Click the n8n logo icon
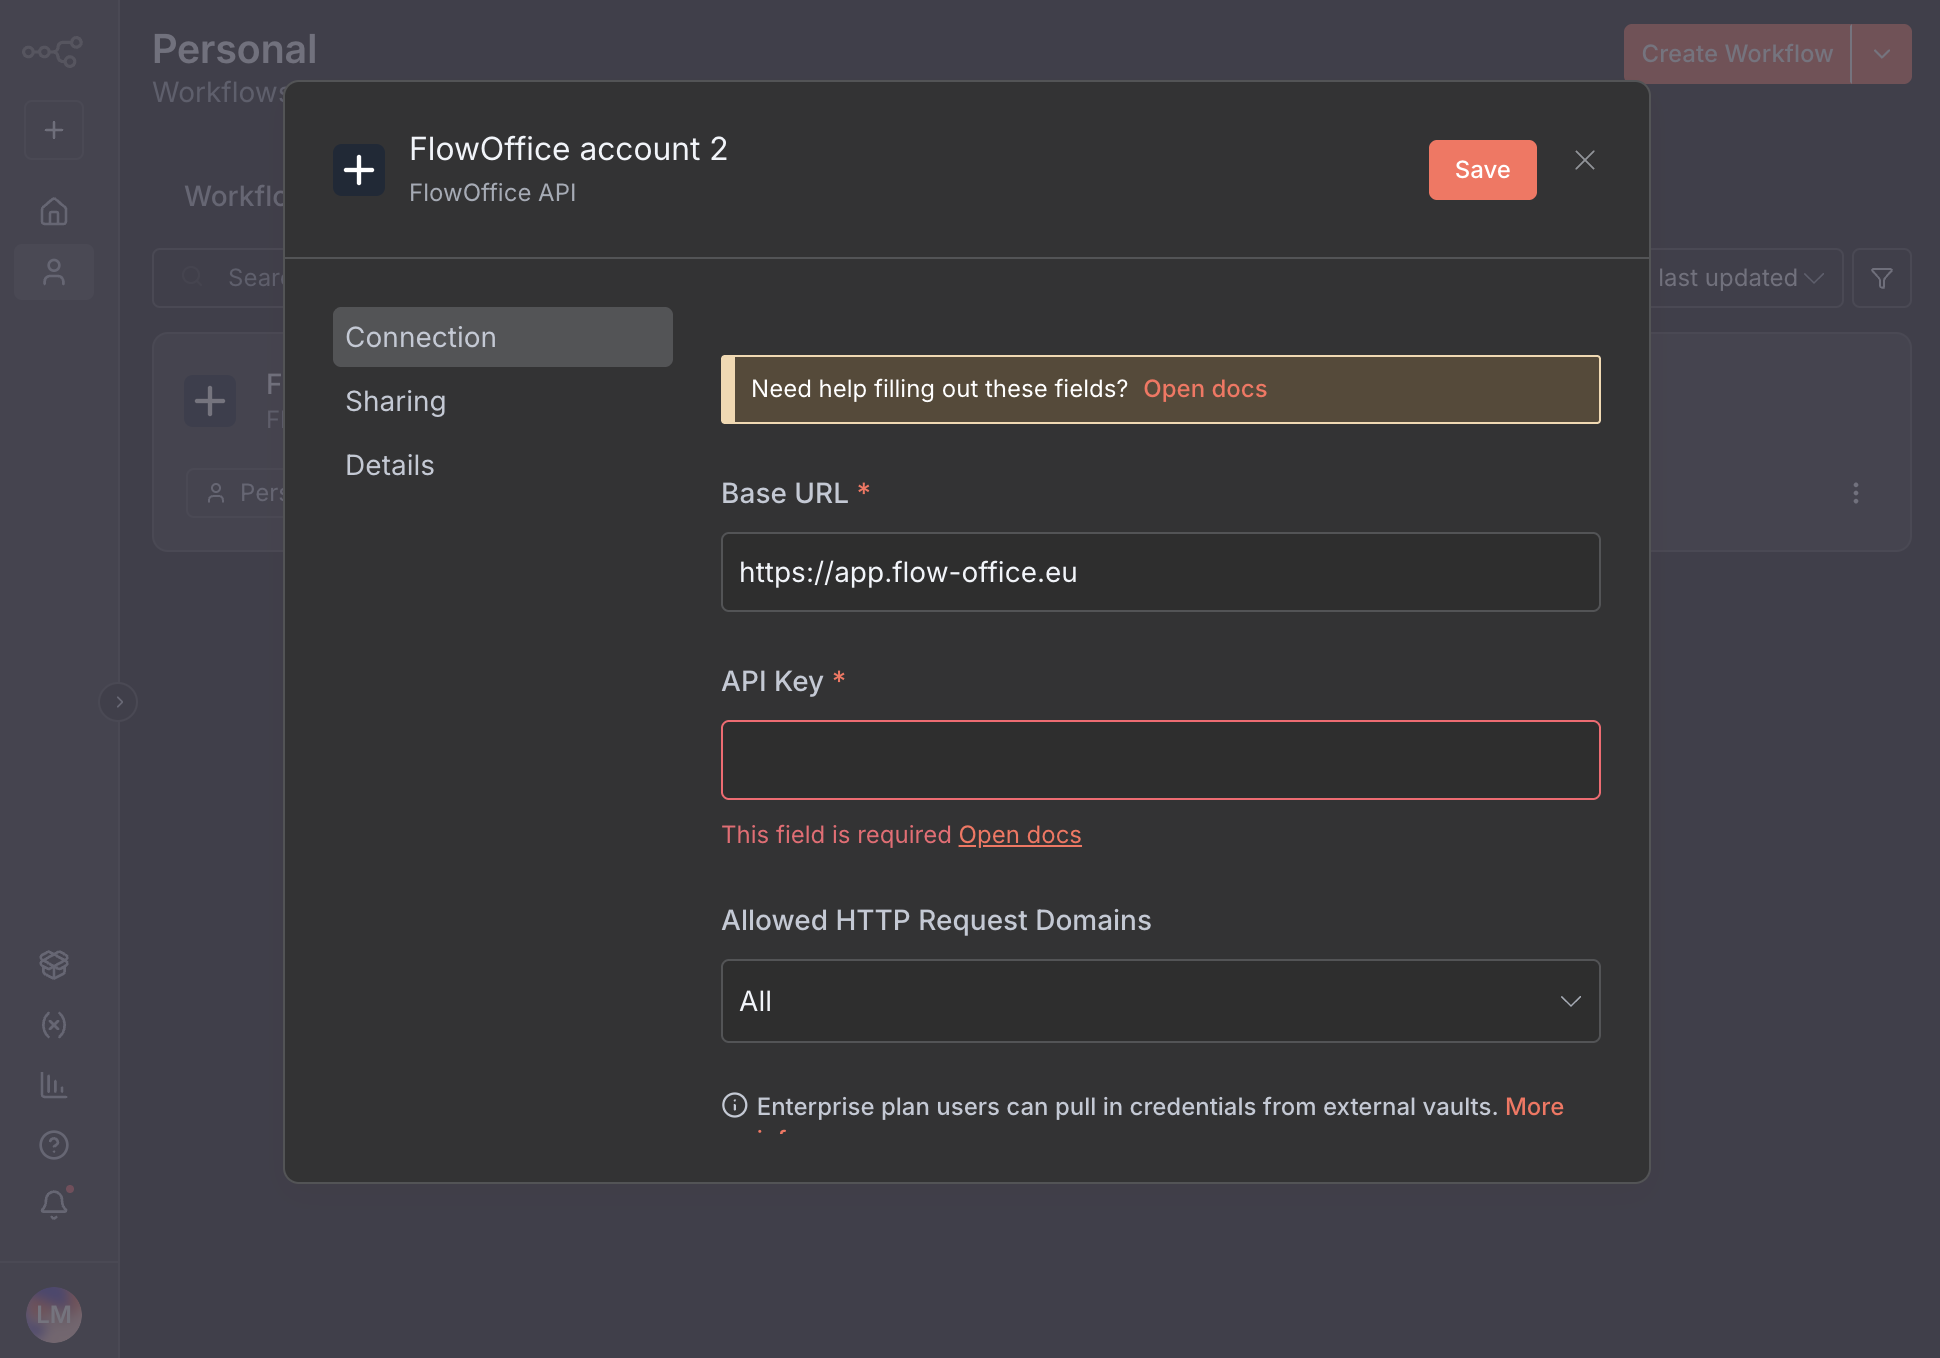Viewport: 1940px width, 1358px height. coord(53,51)
